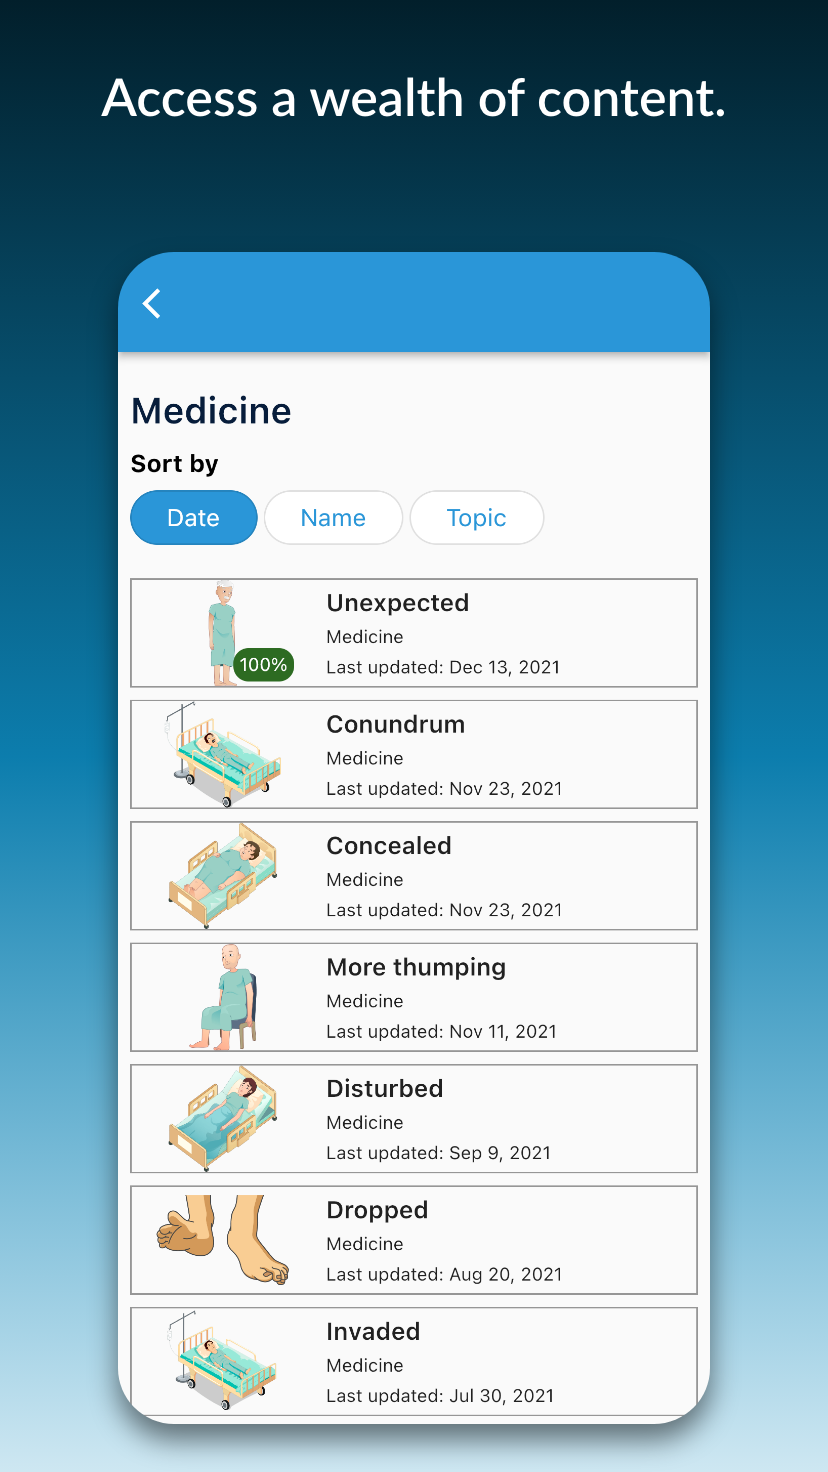Tap the patient in bed image for Disturbed

(x=223, y=1118)
